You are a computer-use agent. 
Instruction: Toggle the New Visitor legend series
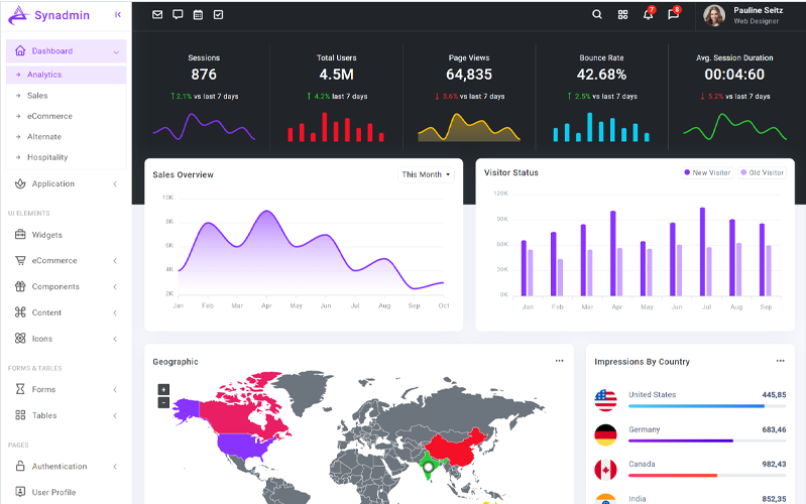707,173
